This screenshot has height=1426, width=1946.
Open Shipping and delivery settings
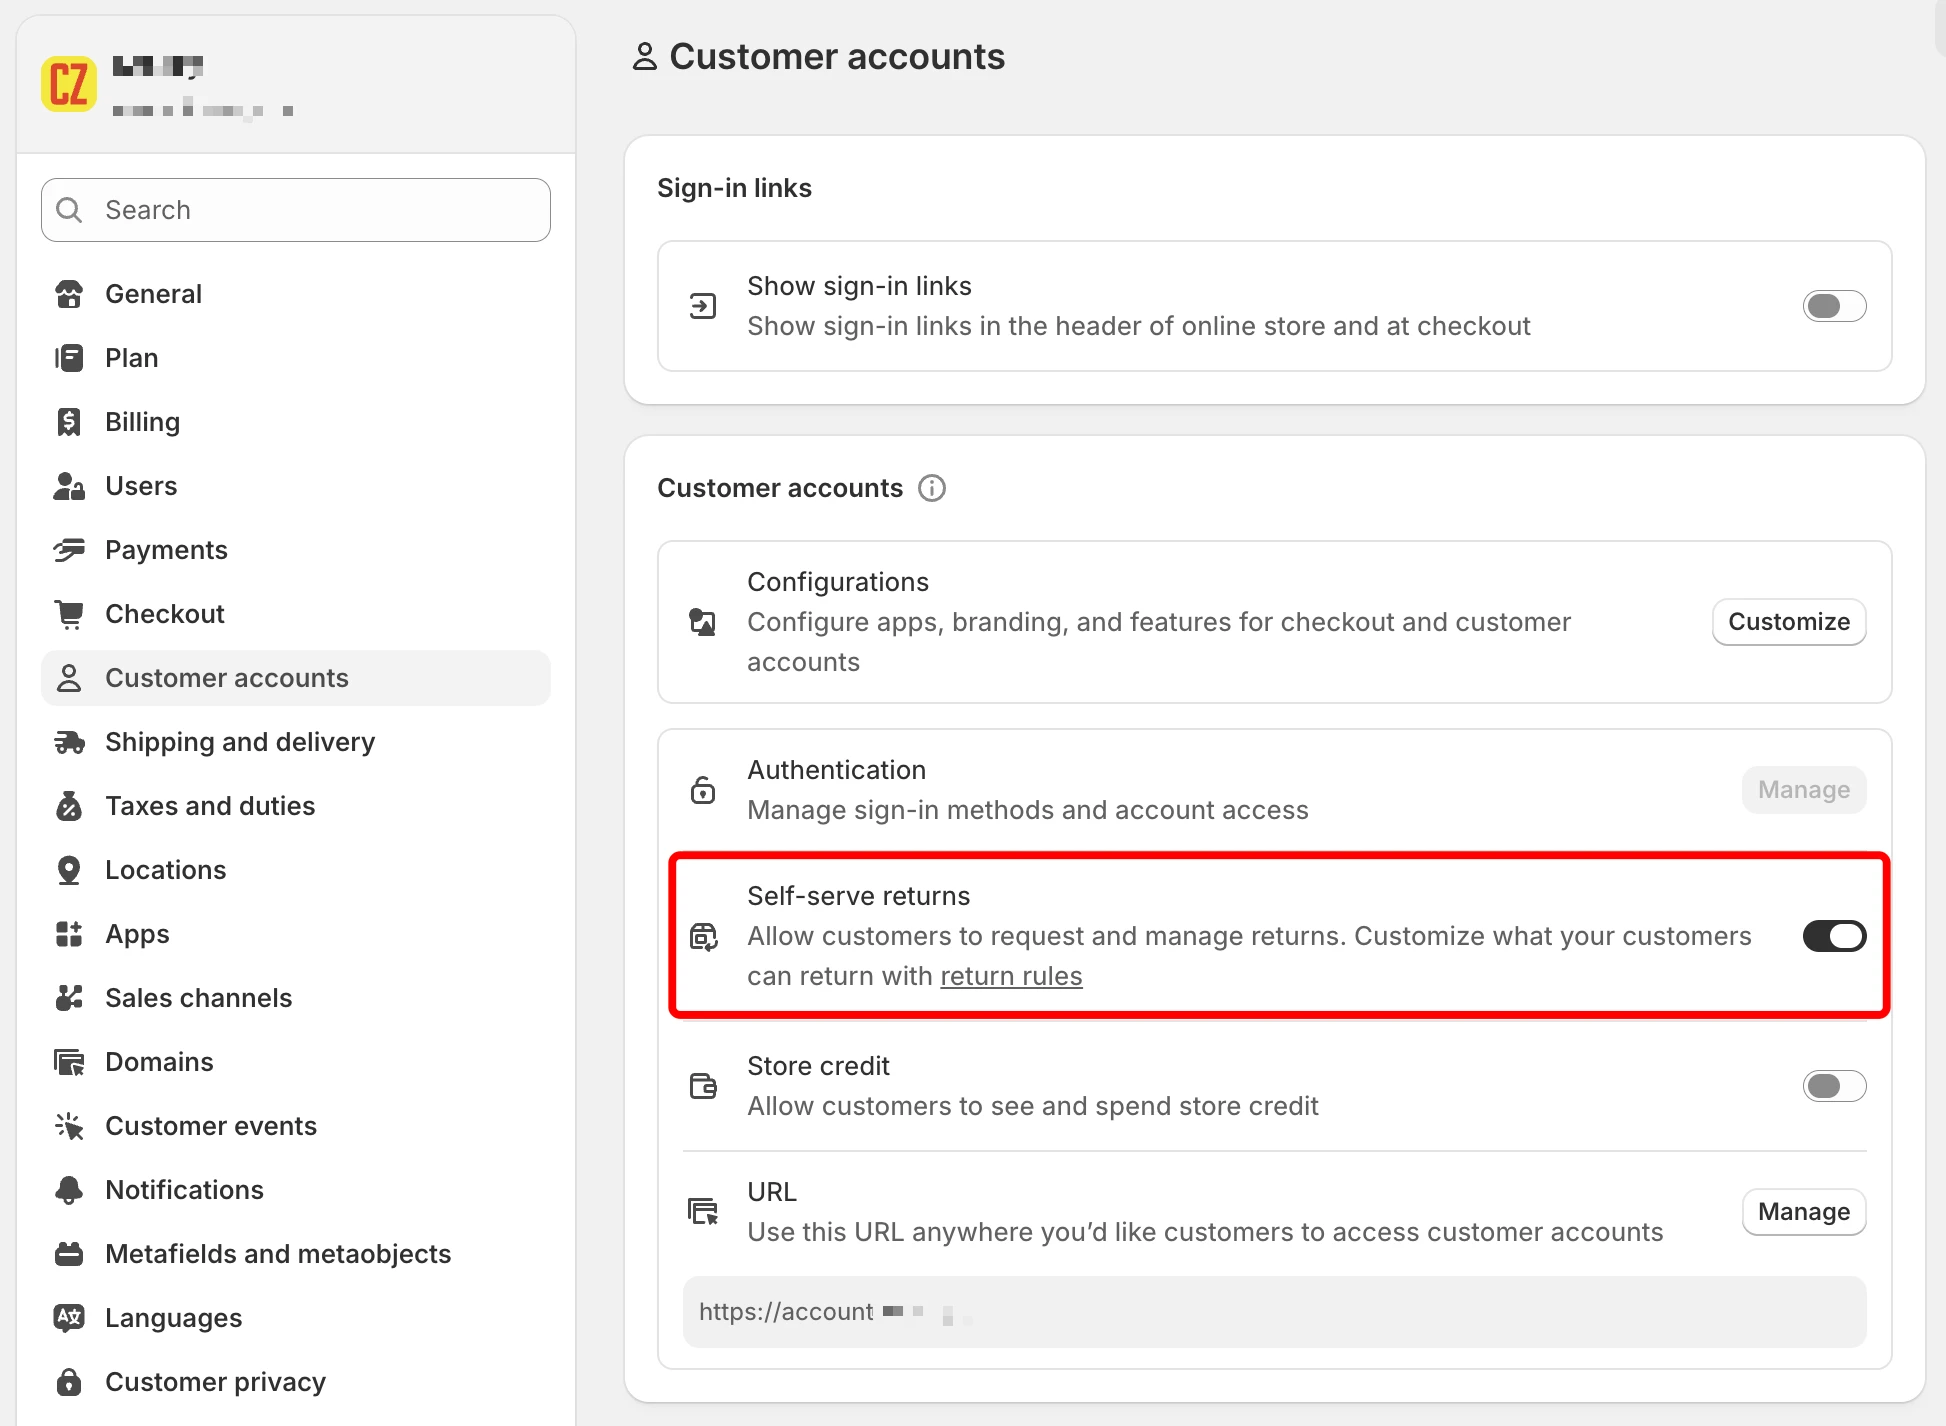click(296, 742)
